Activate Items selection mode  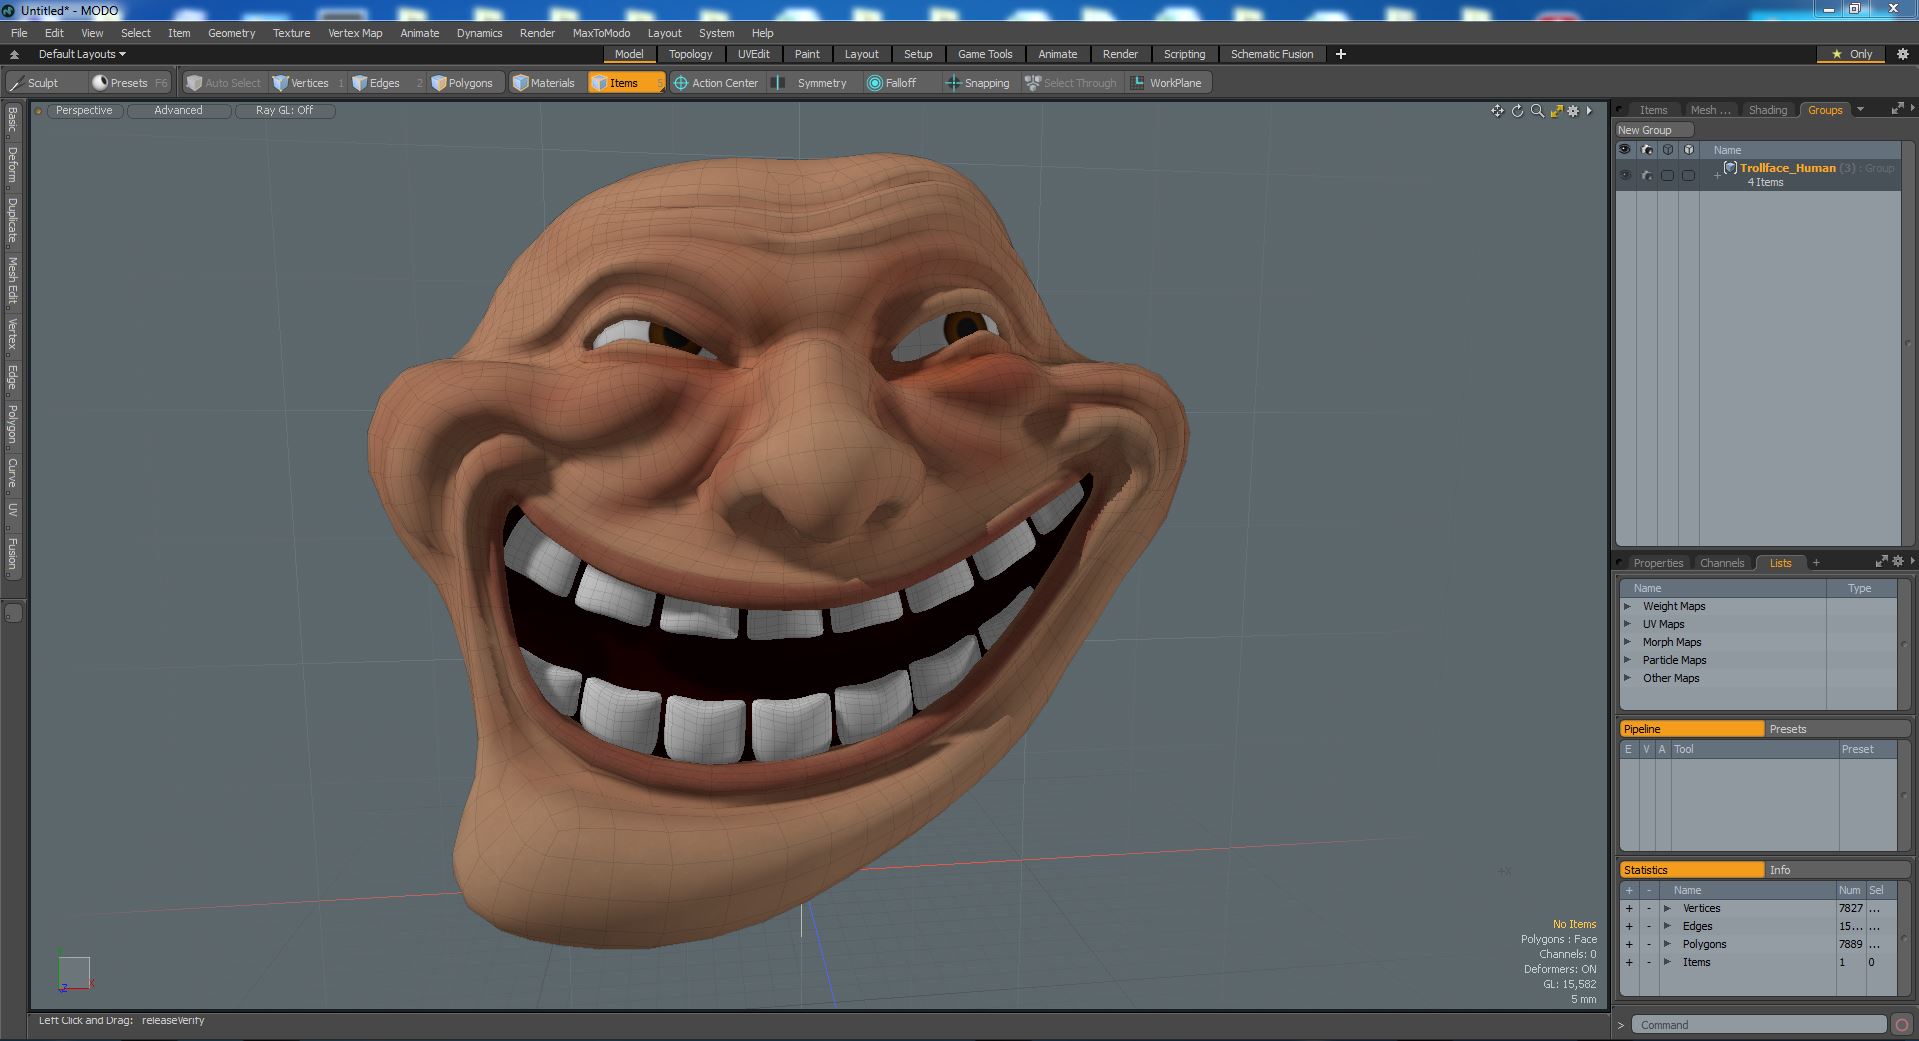(x=625, y=83)
